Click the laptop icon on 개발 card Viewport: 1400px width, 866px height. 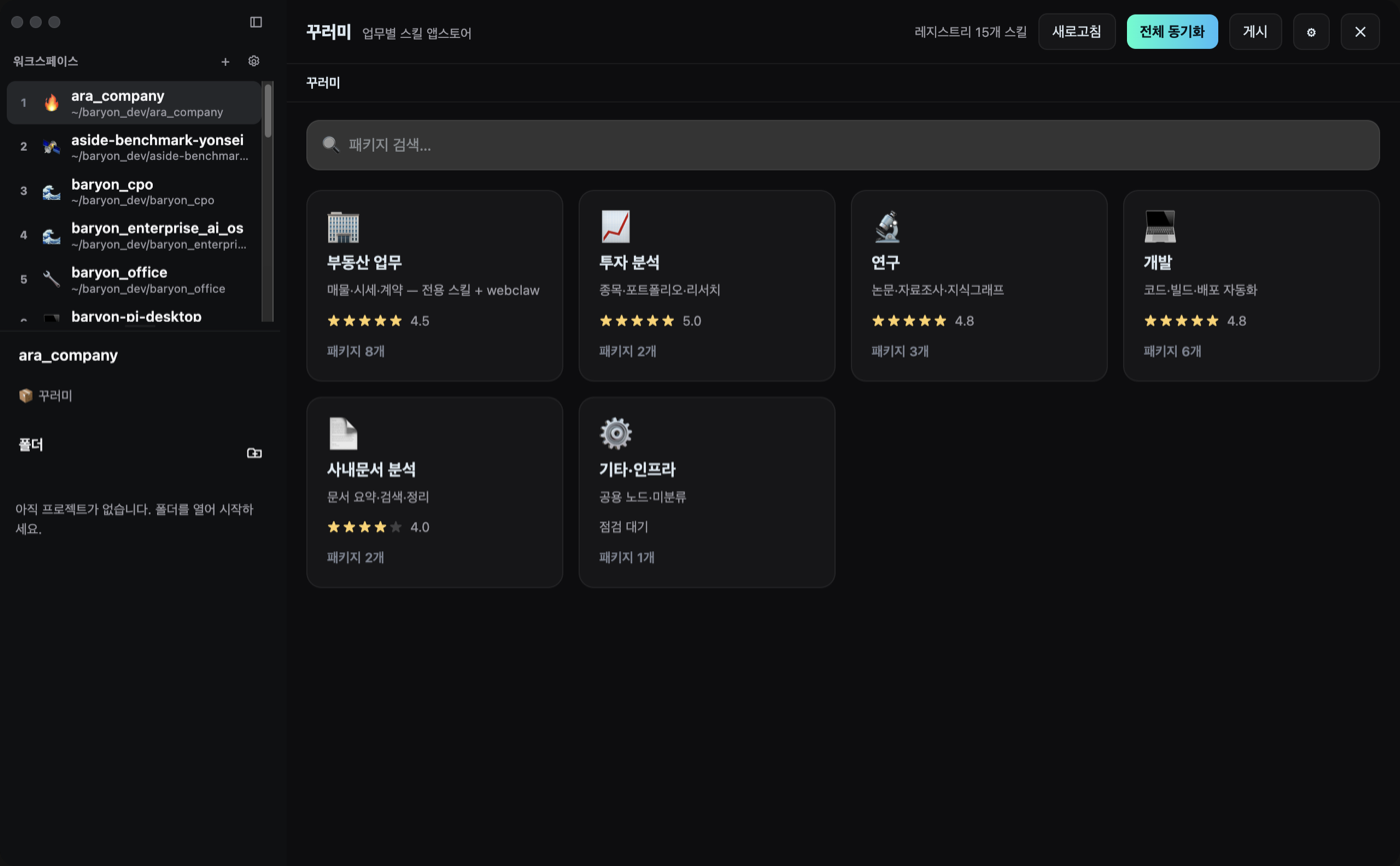[1160, 227]
